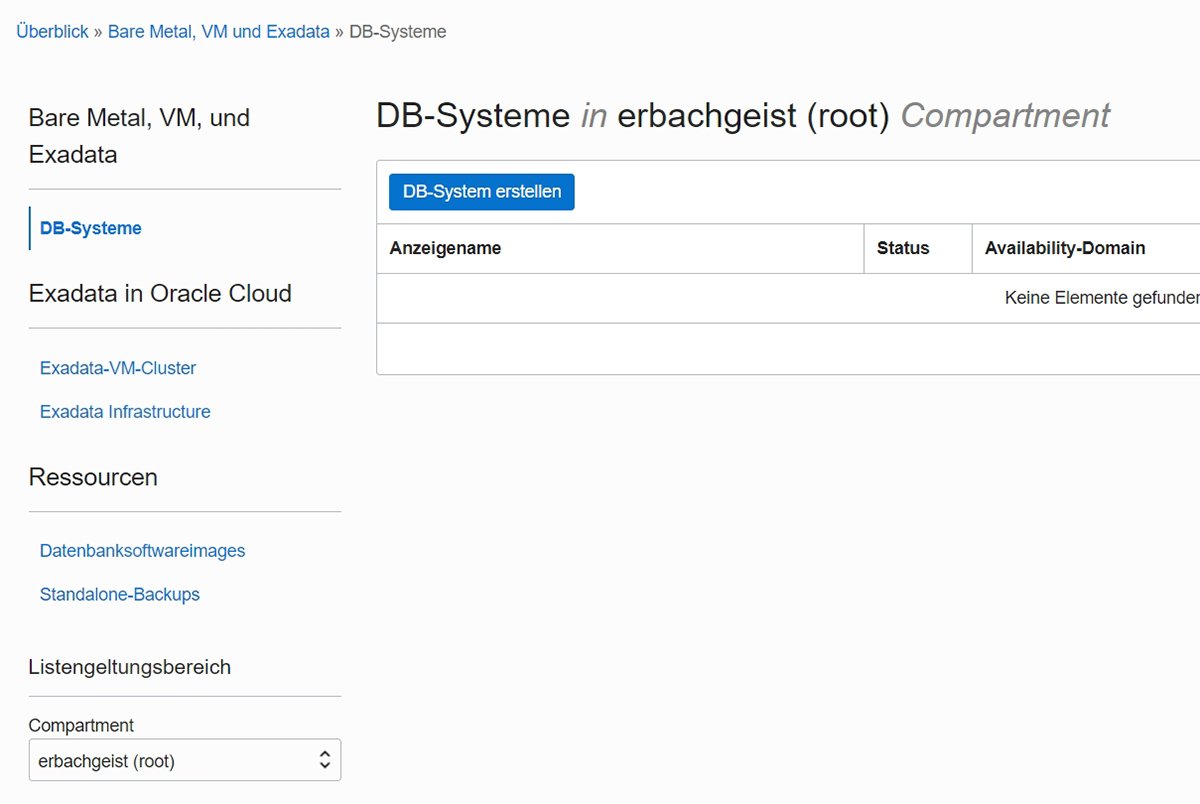The height and width of the screenshot is (804, 1200).
Task: Navigate to Überblick via the breadcrumb
Action: 51,31
